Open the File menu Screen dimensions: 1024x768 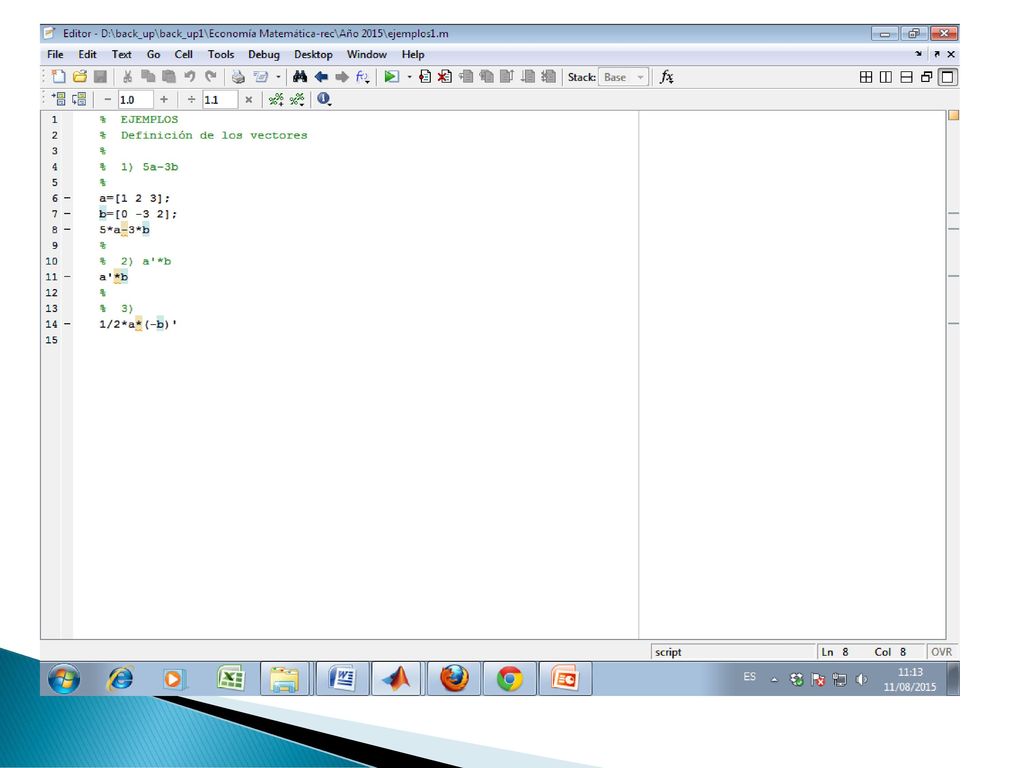click(x=55, y=54)
